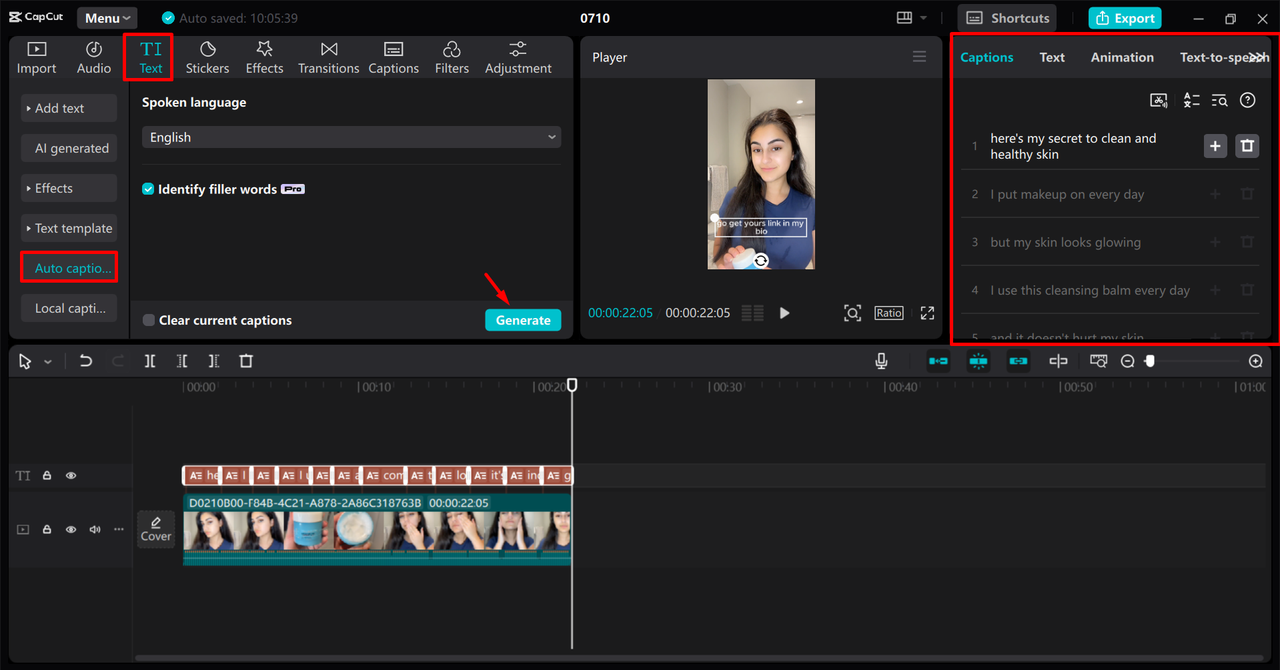Select AI generated in text sidebar
This screenshot has width=1280, height=670.
(69, 148)
